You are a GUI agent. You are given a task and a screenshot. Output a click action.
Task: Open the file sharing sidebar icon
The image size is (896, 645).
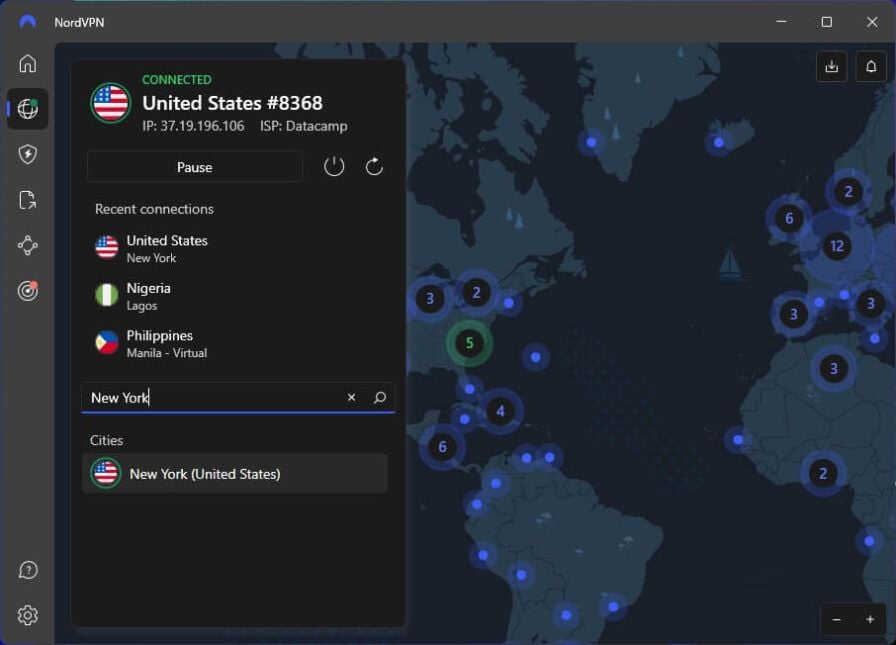pyautogui.click(x=27, y=200)
